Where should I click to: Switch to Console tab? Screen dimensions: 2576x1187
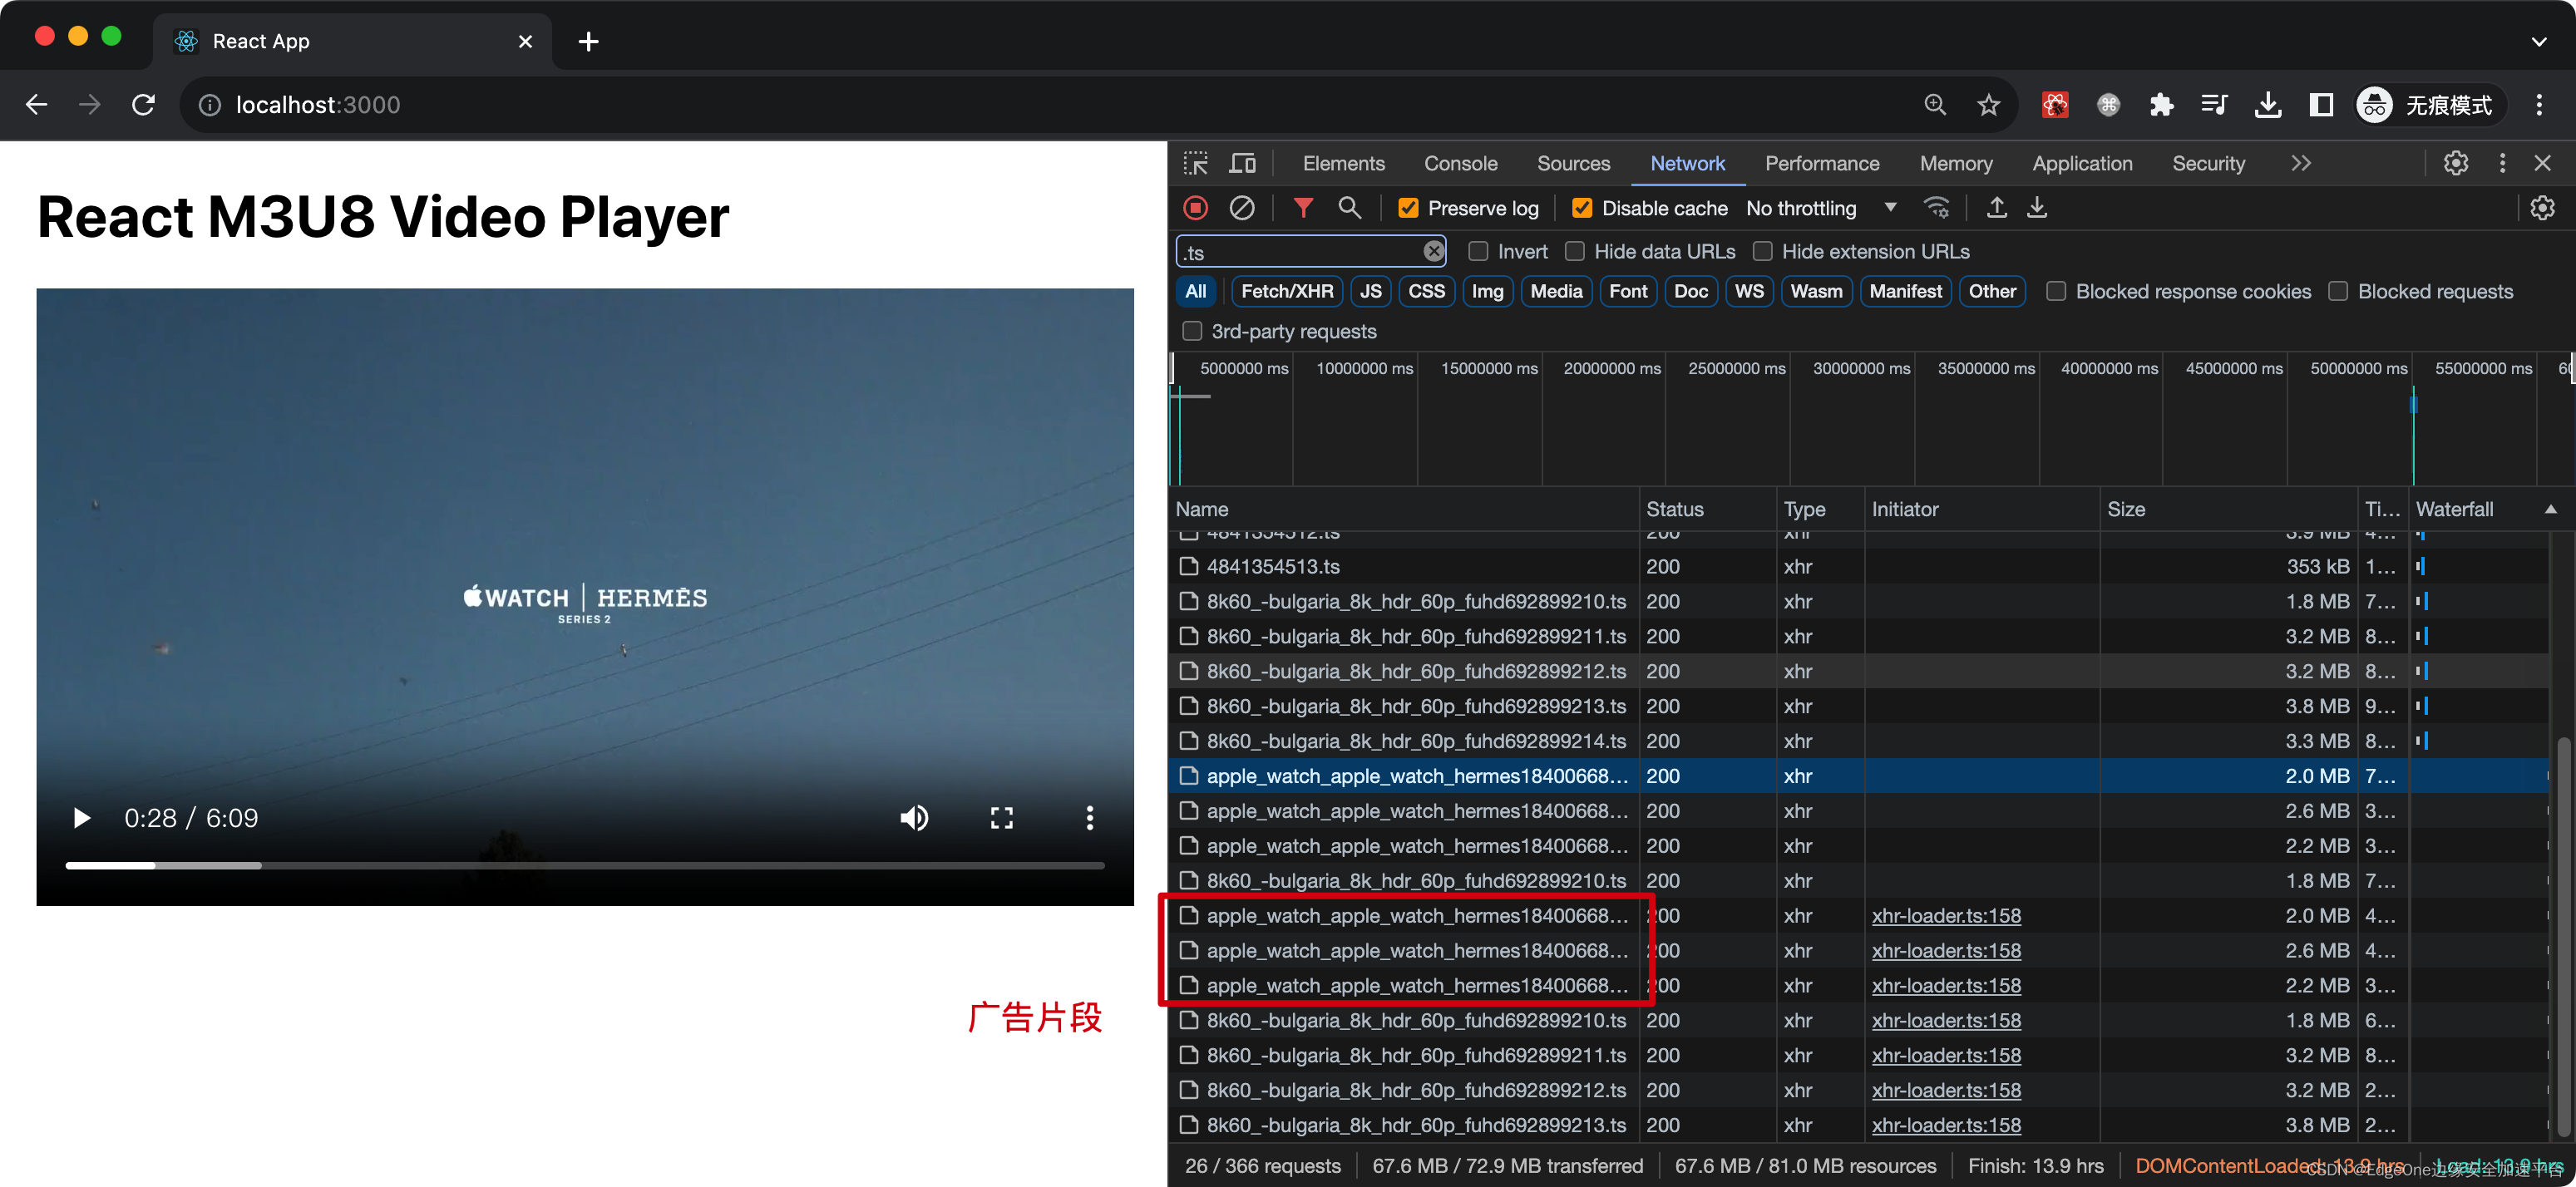tap(1460, 163)
